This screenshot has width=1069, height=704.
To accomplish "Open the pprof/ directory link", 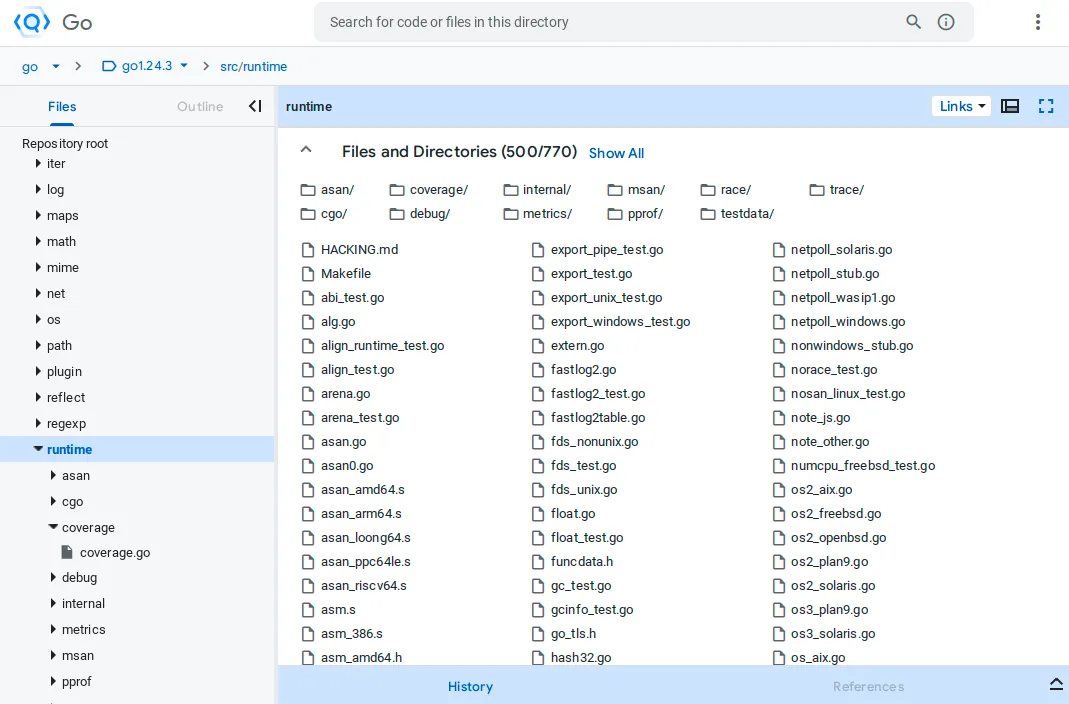I will 645,214.
